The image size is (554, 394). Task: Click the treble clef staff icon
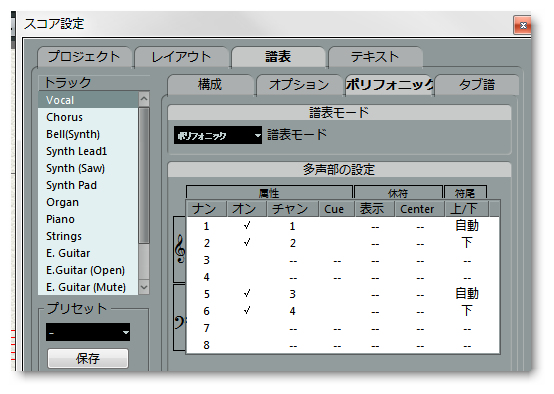point(180,249)
